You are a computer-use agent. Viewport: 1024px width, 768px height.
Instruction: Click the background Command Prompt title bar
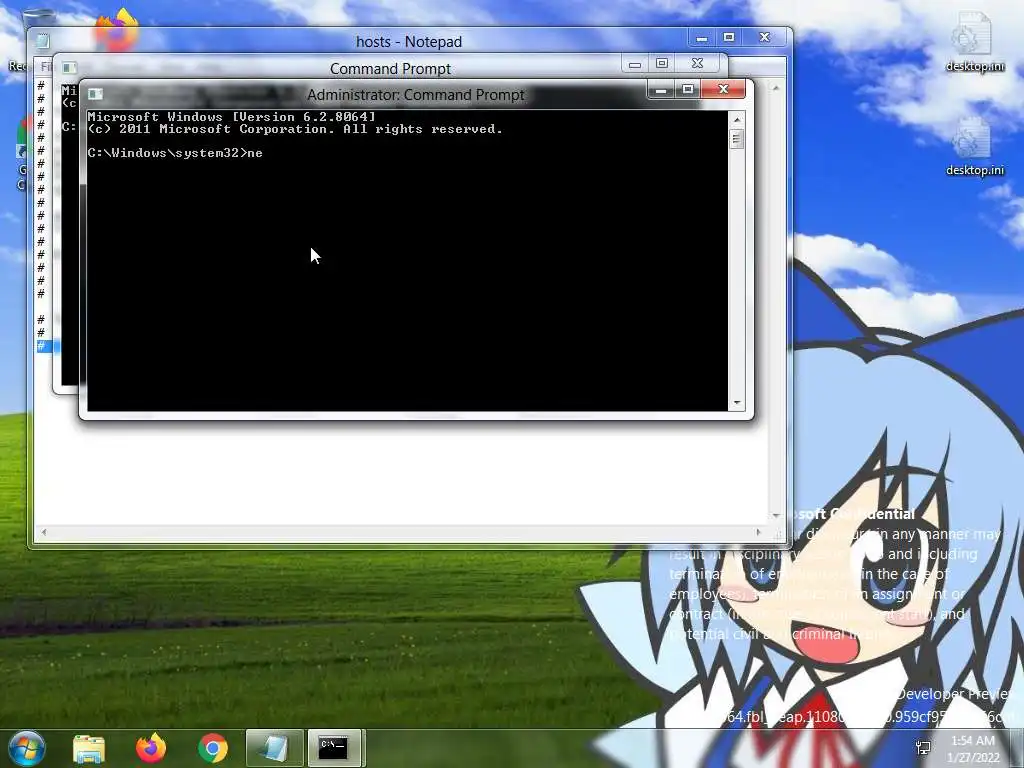point(391,69)
